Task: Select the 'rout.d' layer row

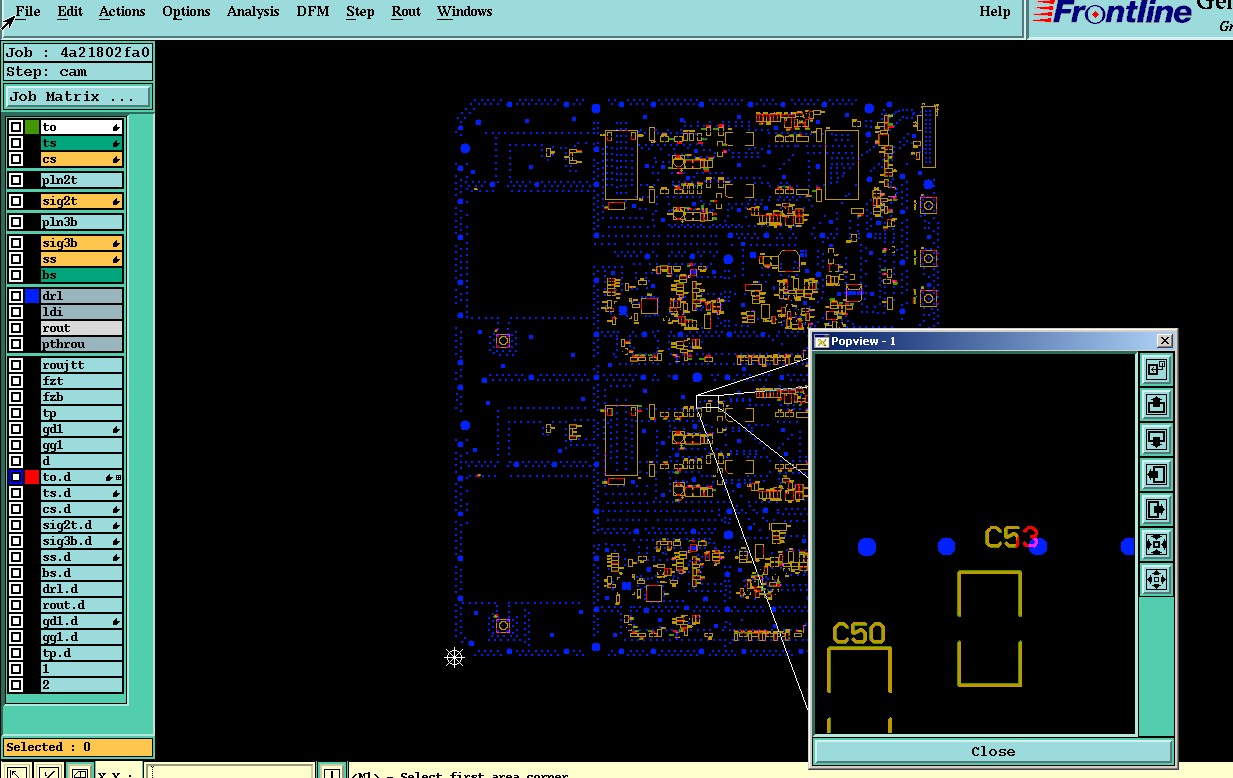Action: tap(82, 605)
